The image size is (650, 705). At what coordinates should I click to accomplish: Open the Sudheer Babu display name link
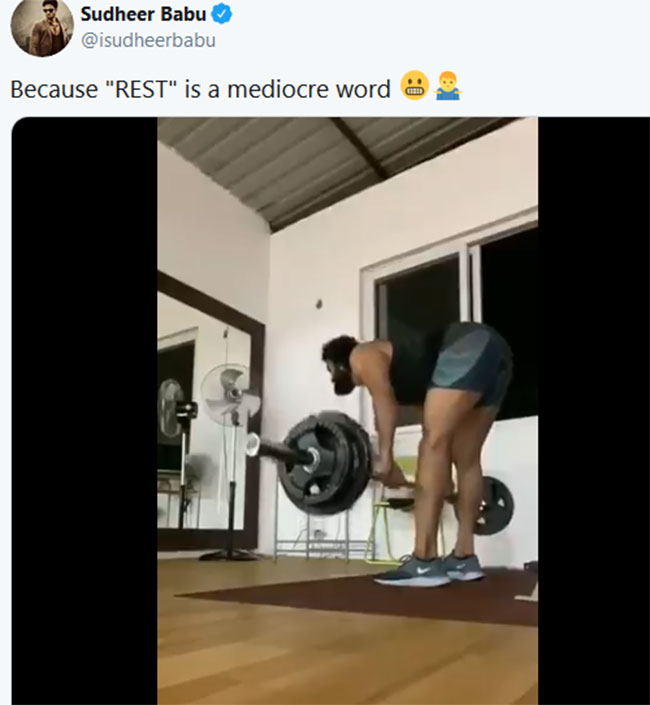pyautogui.click(x=143, y=14)
